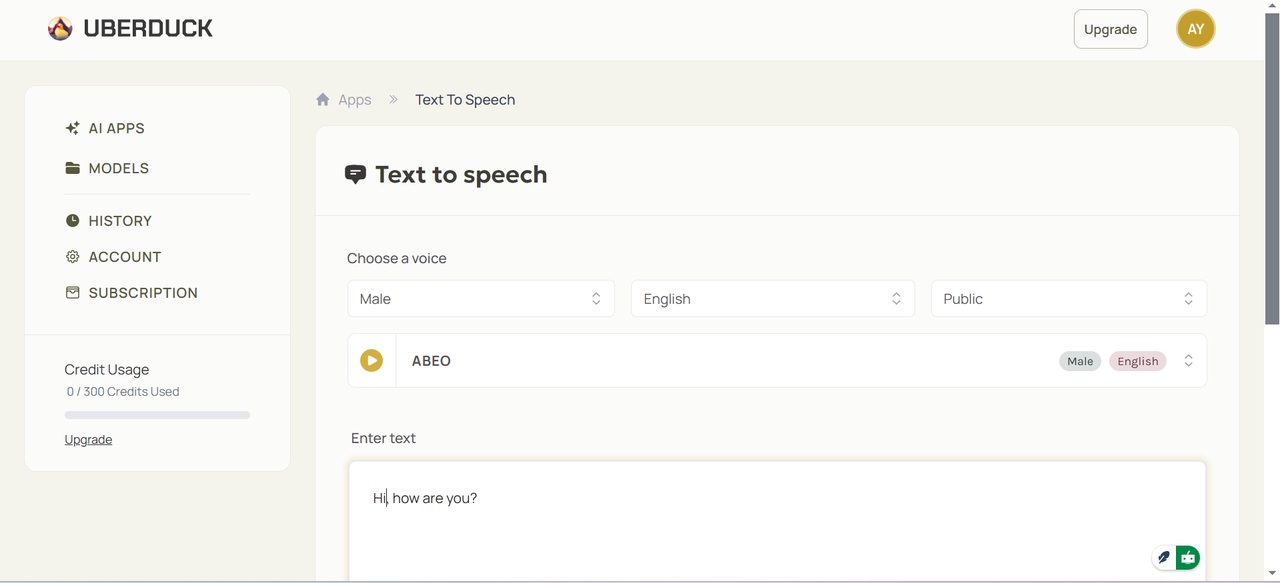The height and width of the screenshot is (583, 1280).
Task: Click the English tag on ABEO
Action: [1138, 361]
